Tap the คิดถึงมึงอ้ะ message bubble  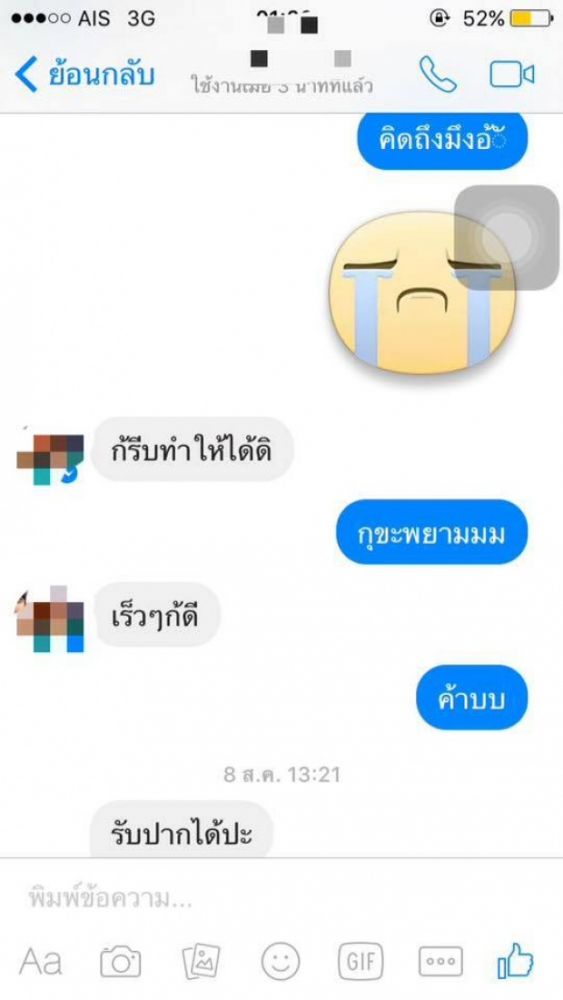[442, 140]
